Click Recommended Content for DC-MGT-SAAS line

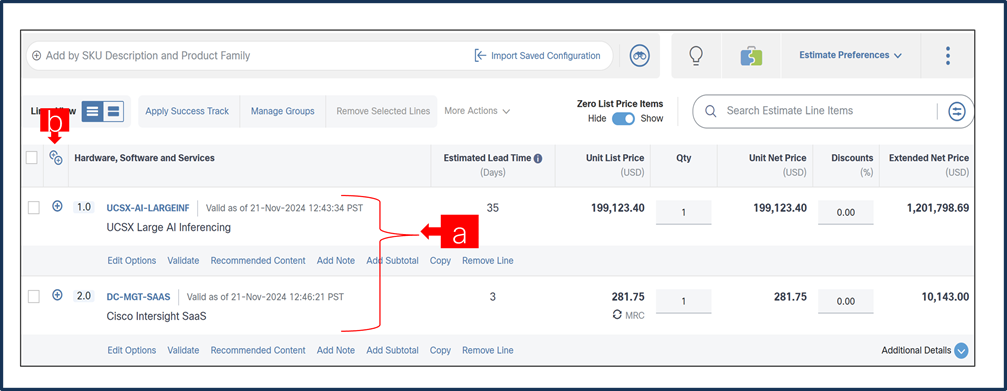(258, 351)
